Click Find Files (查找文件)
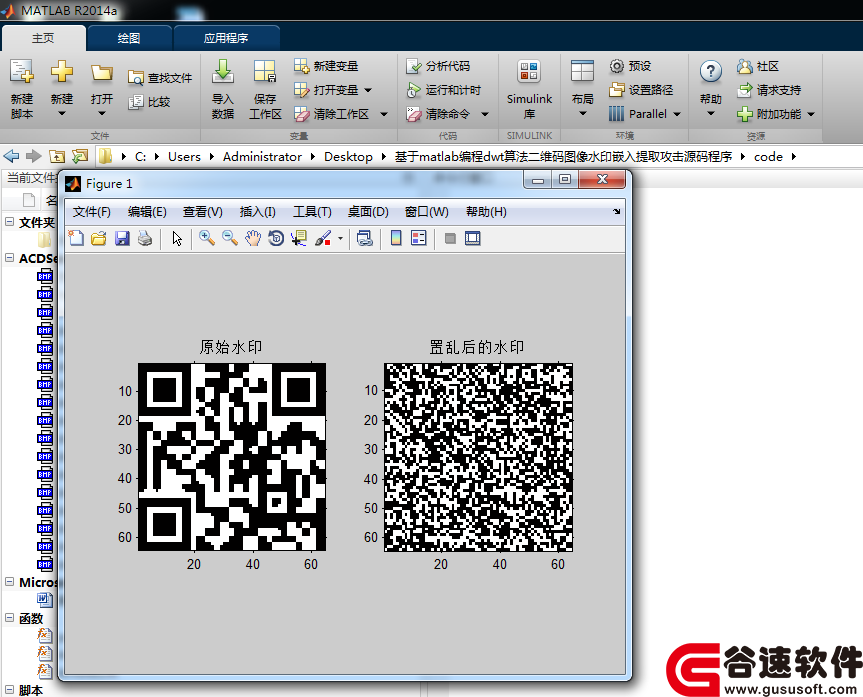863x697 pixels. 160,78
